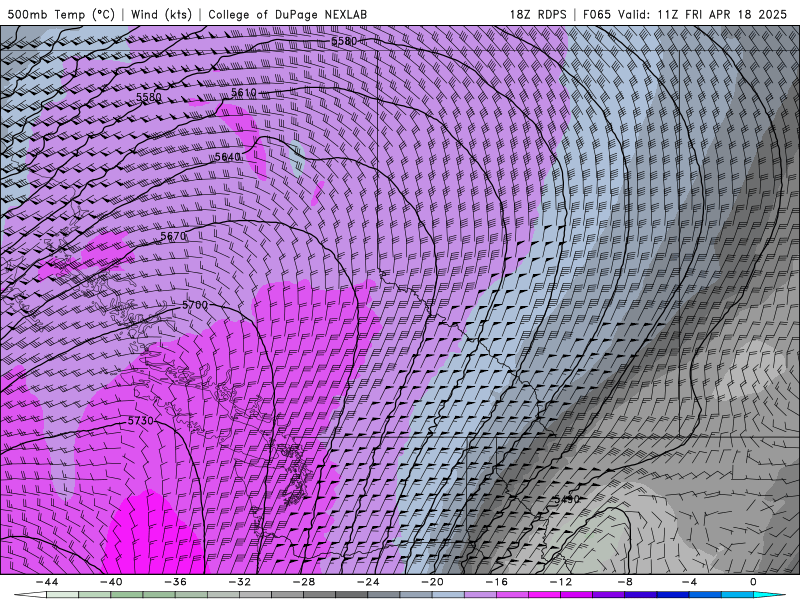This screenshot has height=600, width=800.
Task: Click the 'F065' forecast hour label
Action: point(596,14)
